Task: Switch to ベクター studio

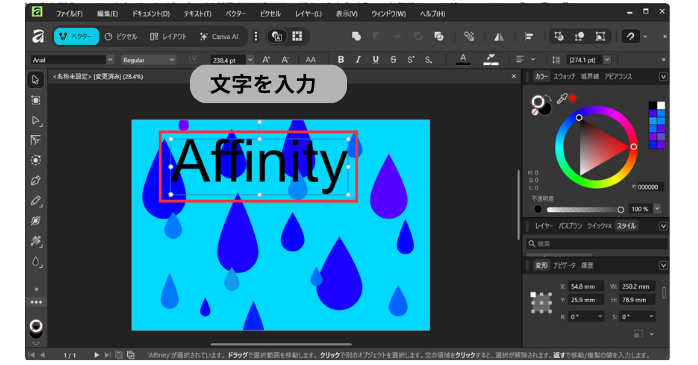Action: (x=76, y=36)
